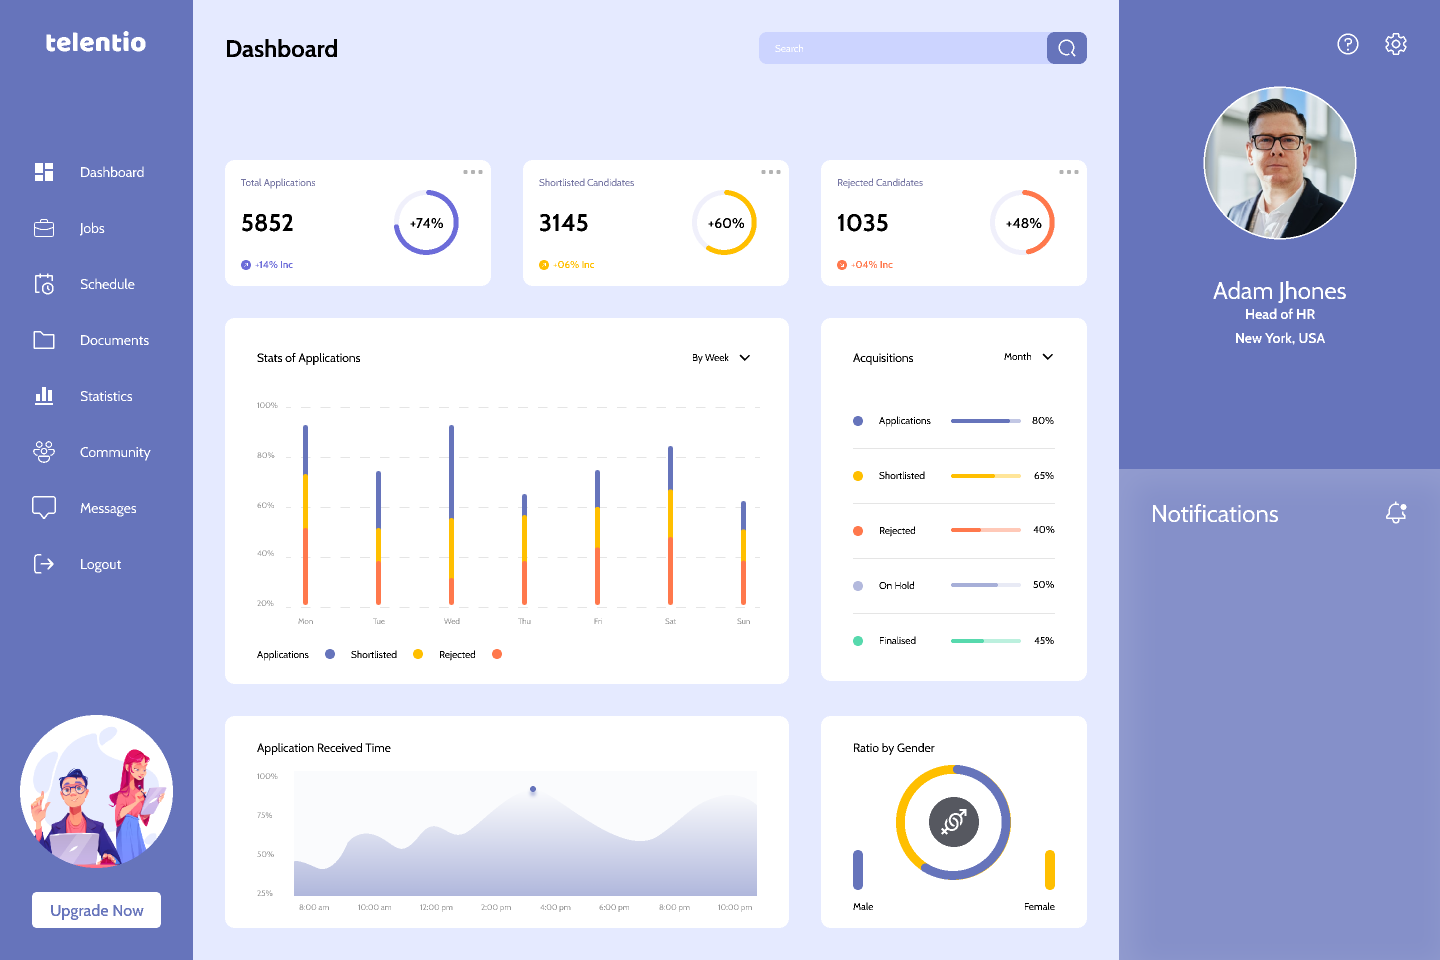Click Adam Jhones profile photo
This screenshot has width=1440, height=960.
click(x=1280, y=163)
